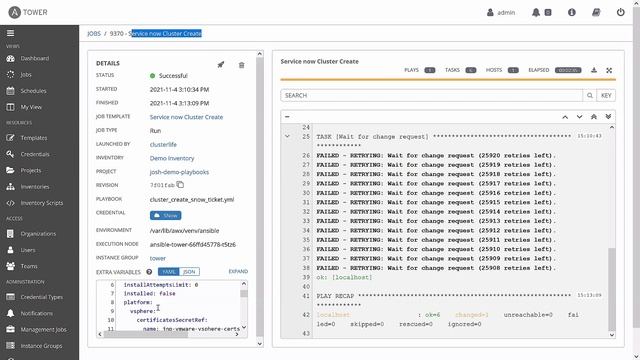
Task: Toggle the hamburger sidebar menu
Action: pos(11,33)
